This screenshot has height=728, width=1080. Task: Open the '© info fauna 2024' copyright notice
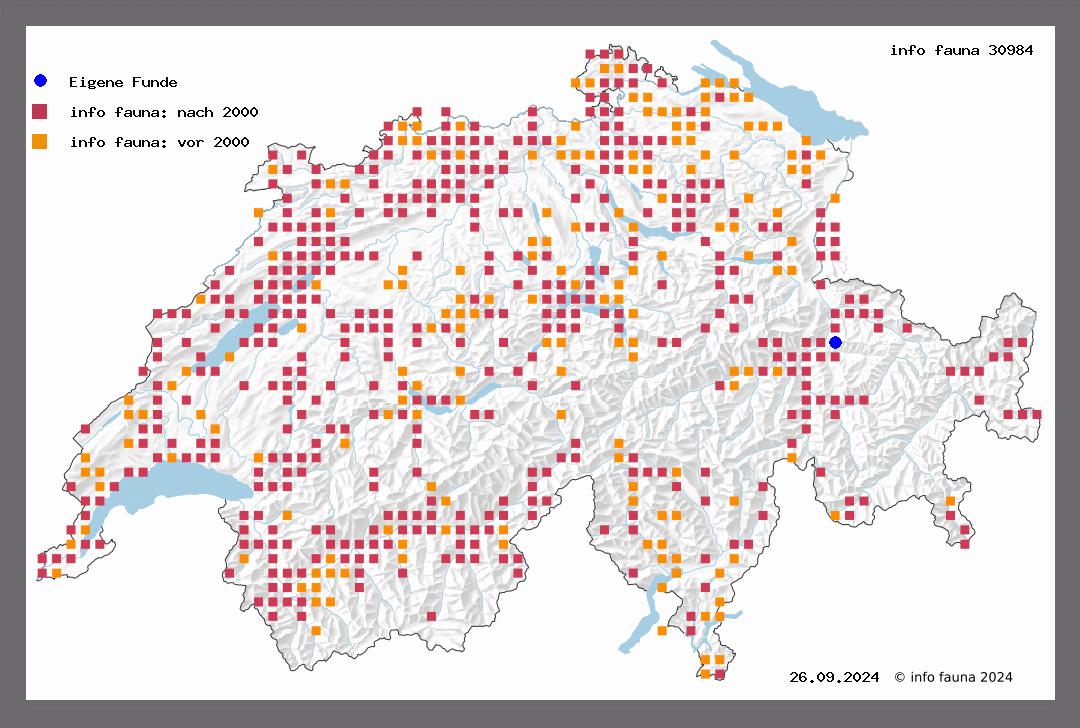coord(953,677)
